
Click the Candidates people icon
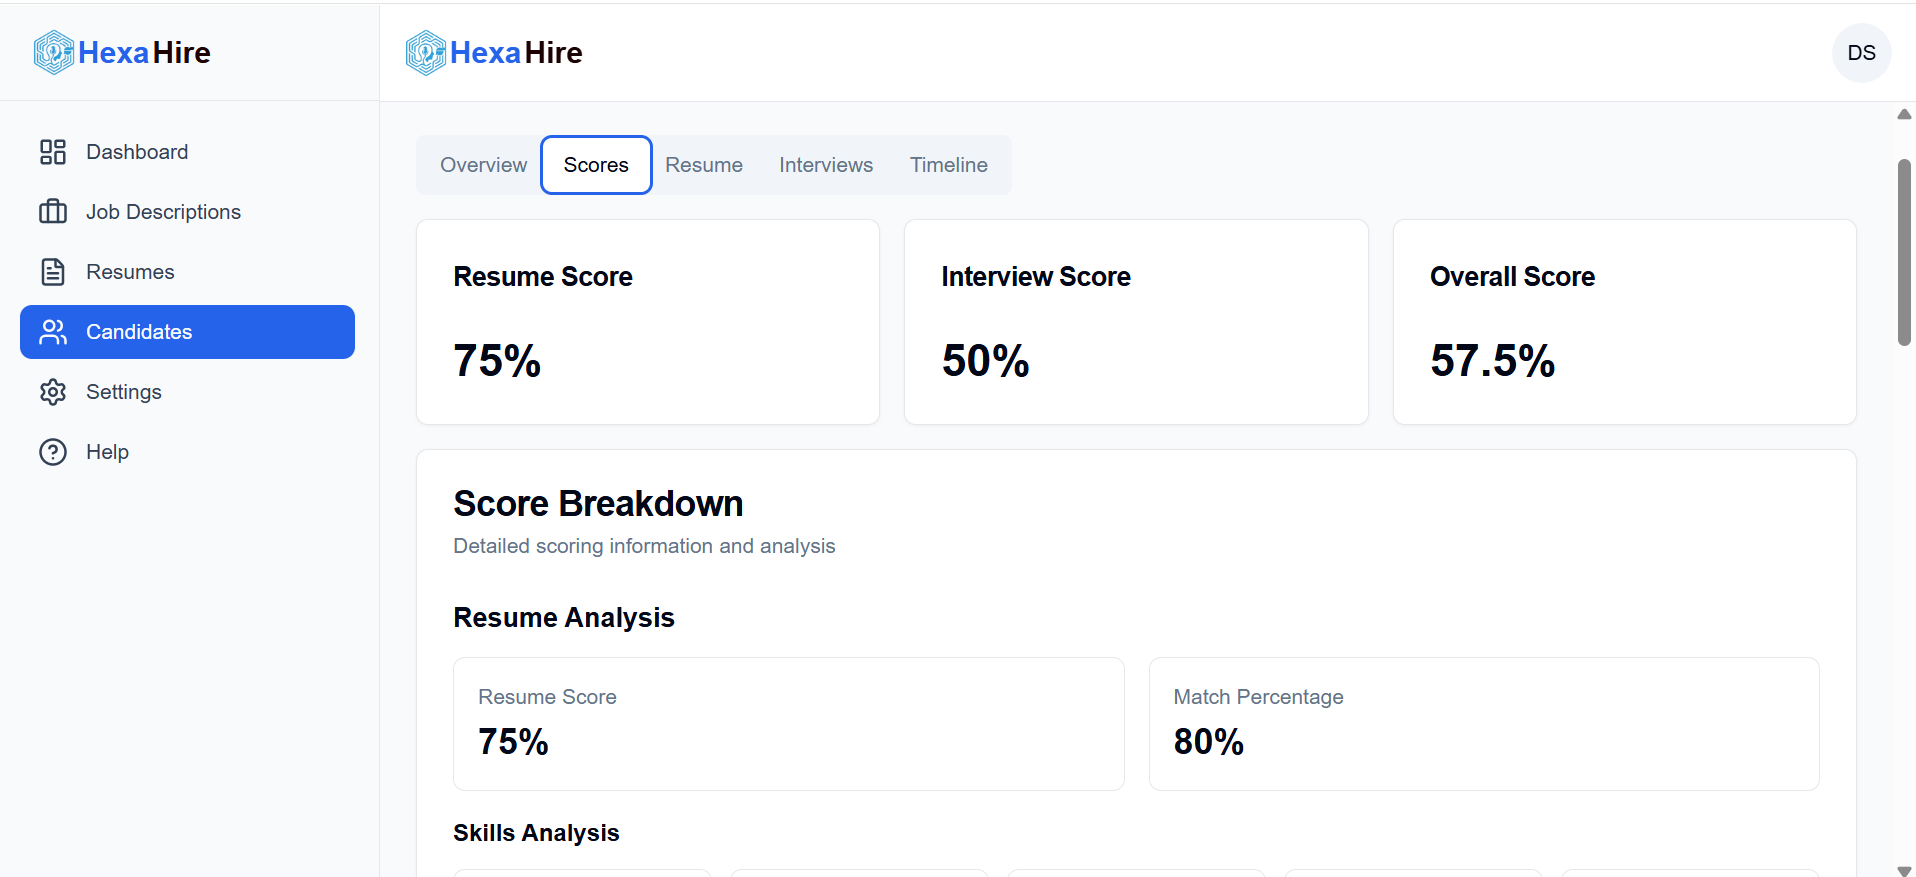click(x=52, y=331)
